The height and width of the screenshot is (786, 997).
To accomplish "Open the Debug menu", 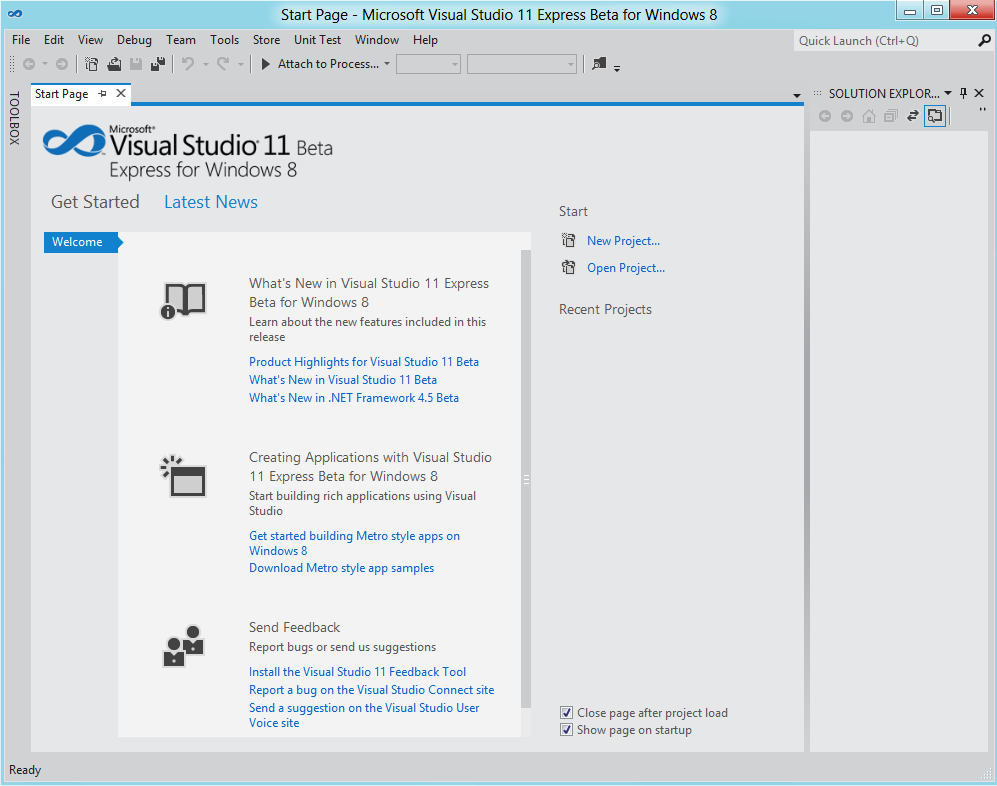I will (134, 39).
